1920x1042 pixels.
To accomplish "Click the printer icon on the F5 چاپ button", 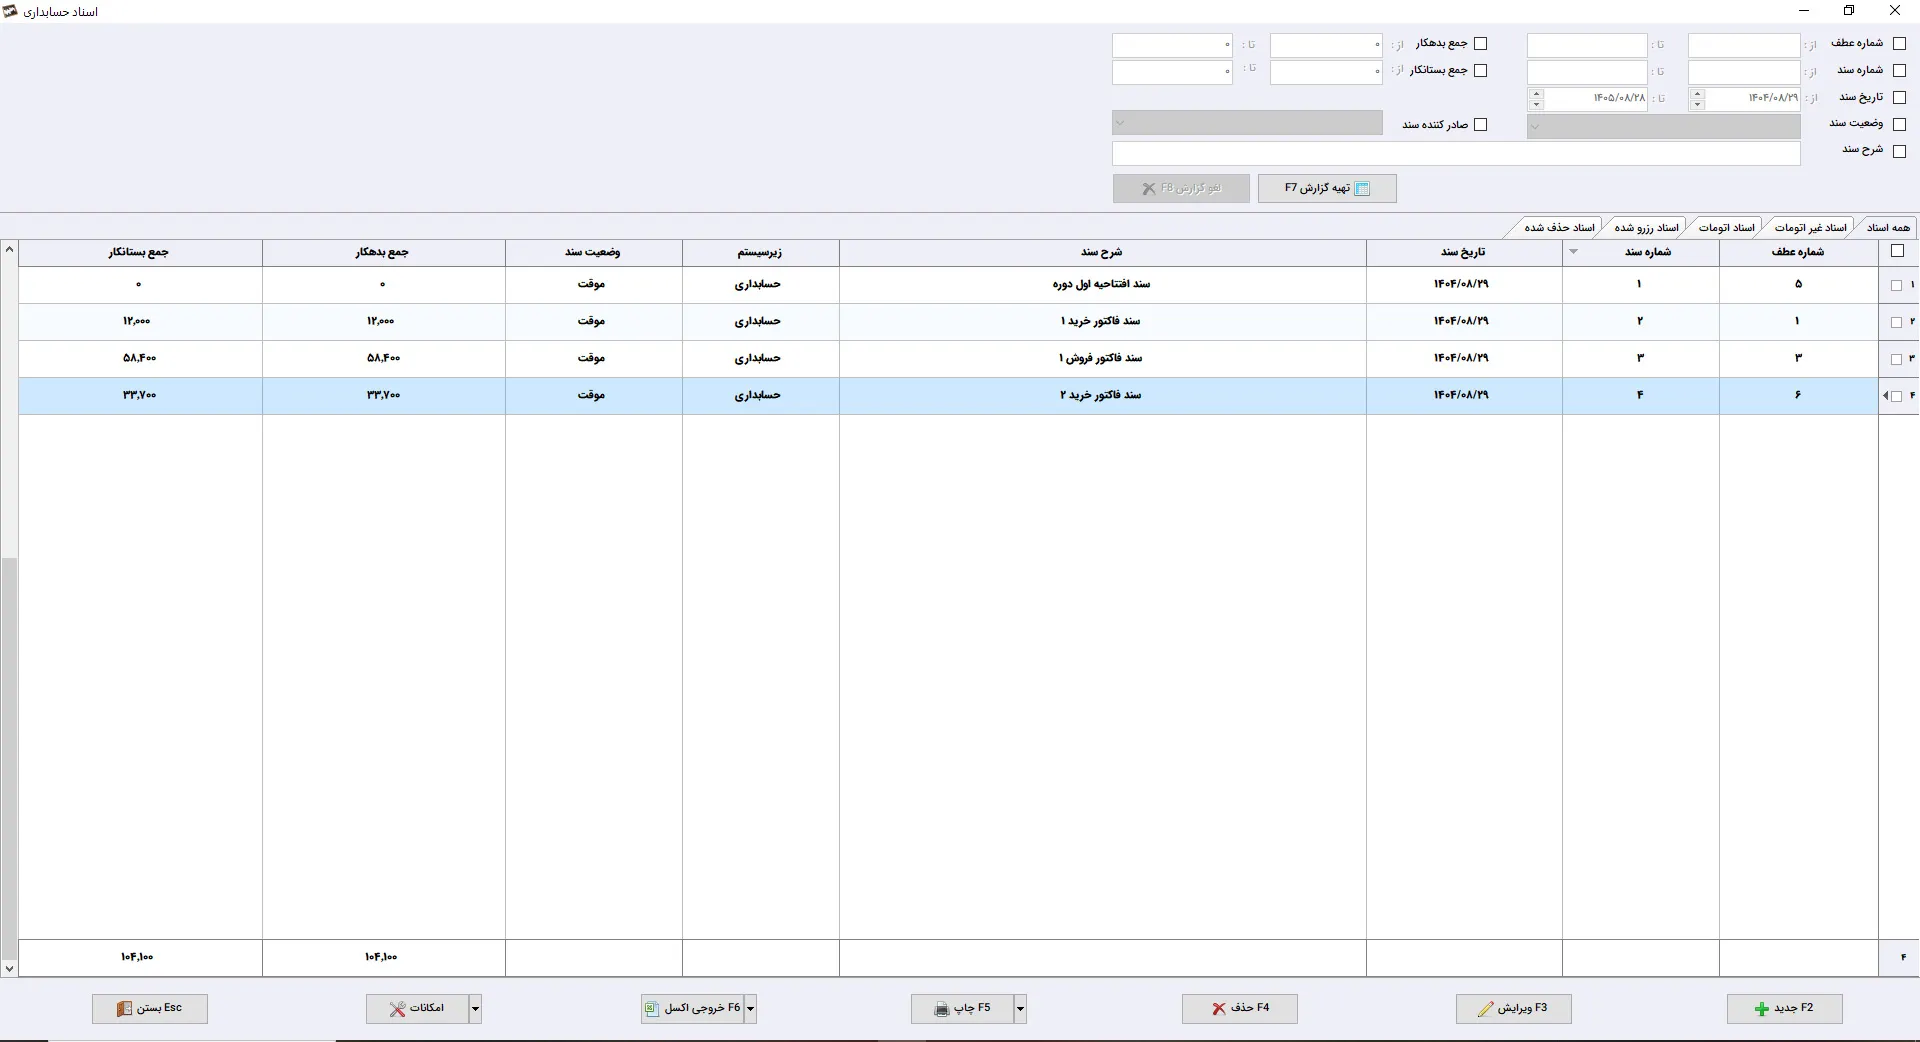I will coord(941,1009).
